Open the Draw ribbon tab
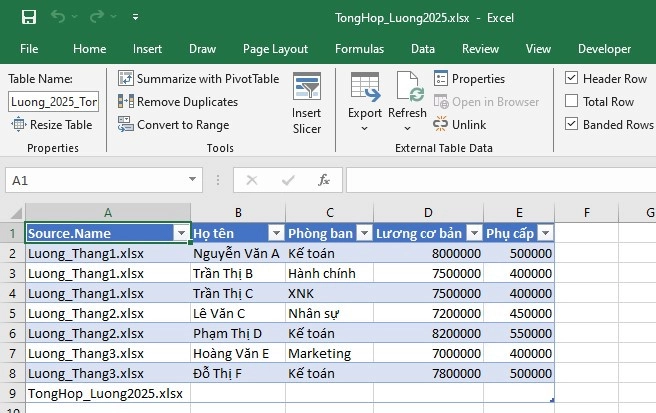 tap(202, 49)
